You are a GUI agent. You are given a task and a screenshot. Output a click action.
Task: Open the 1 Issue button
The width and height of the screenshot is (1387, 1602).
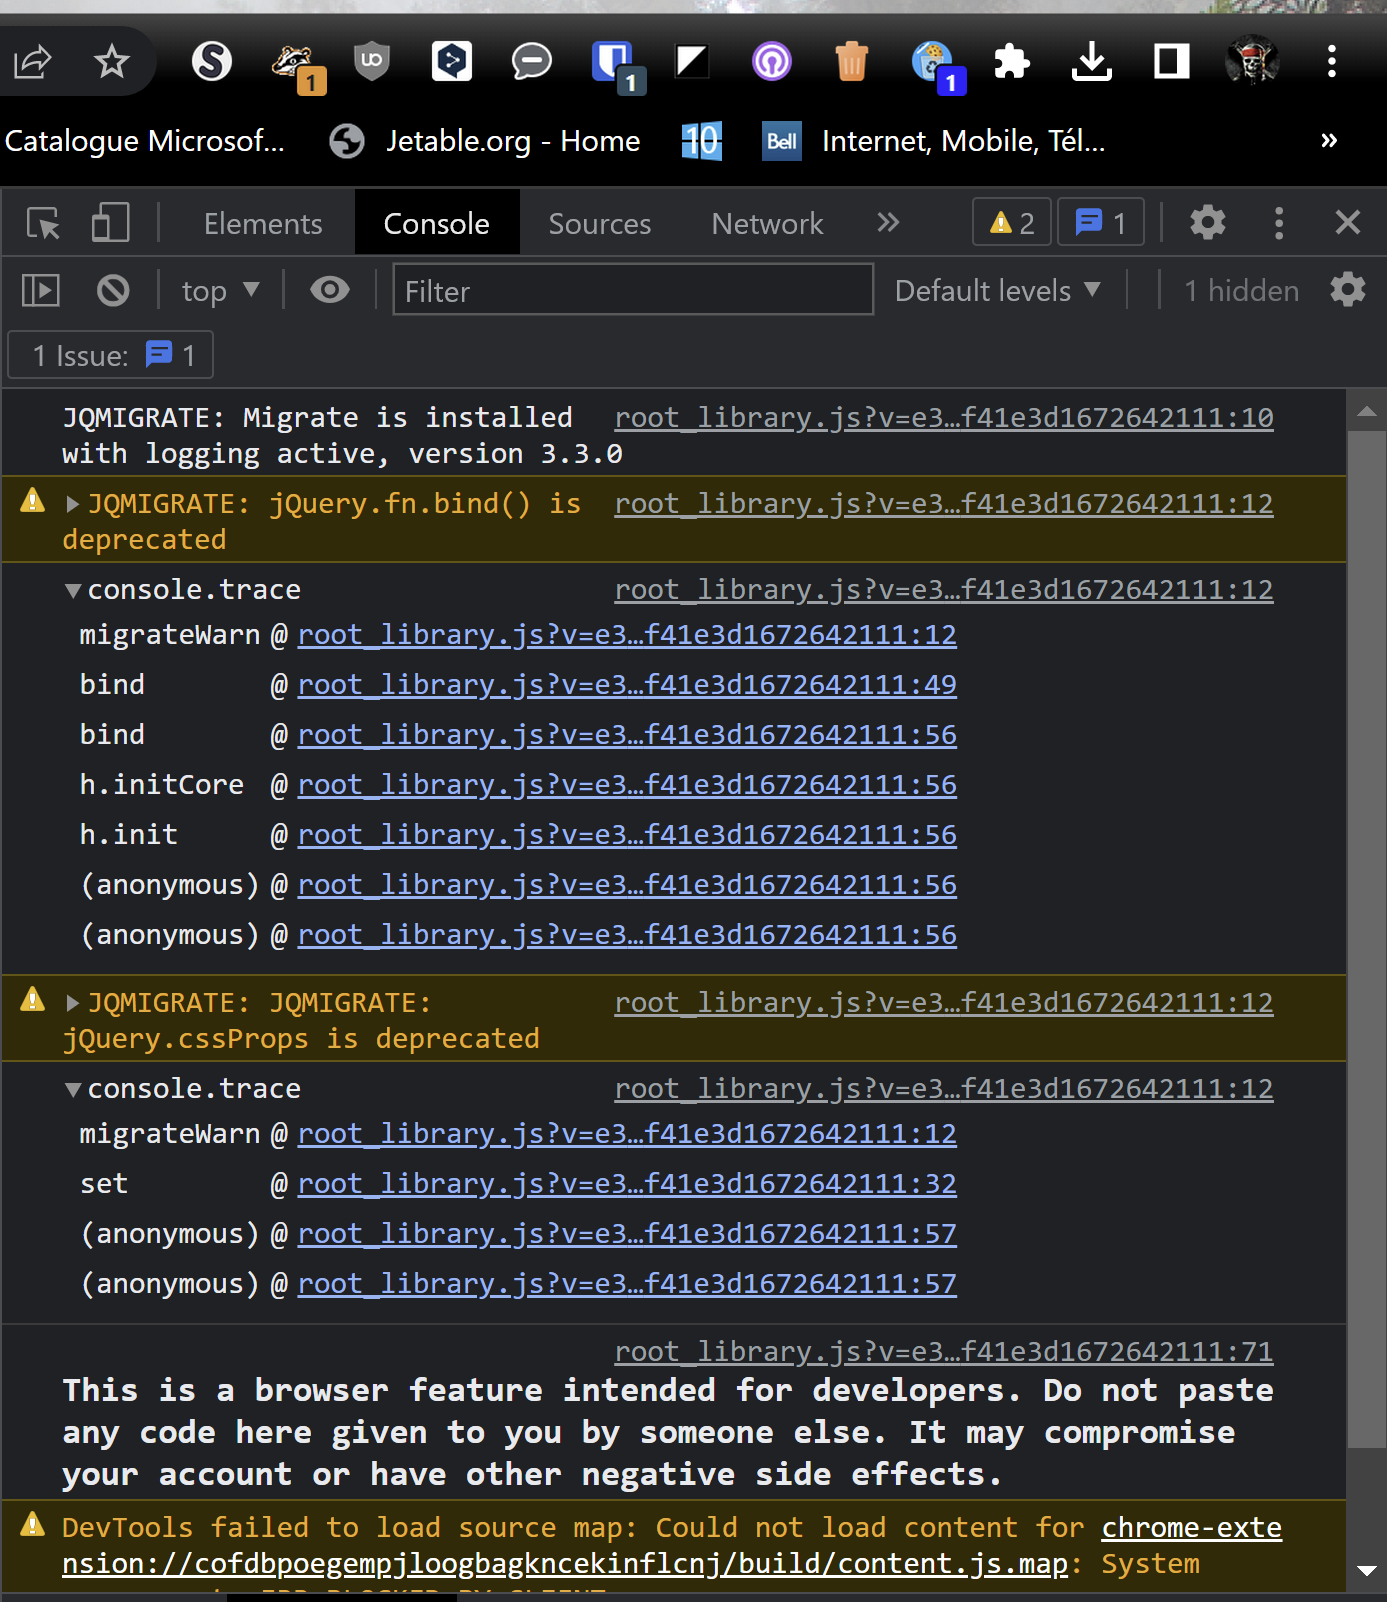[x=110, y=355]
